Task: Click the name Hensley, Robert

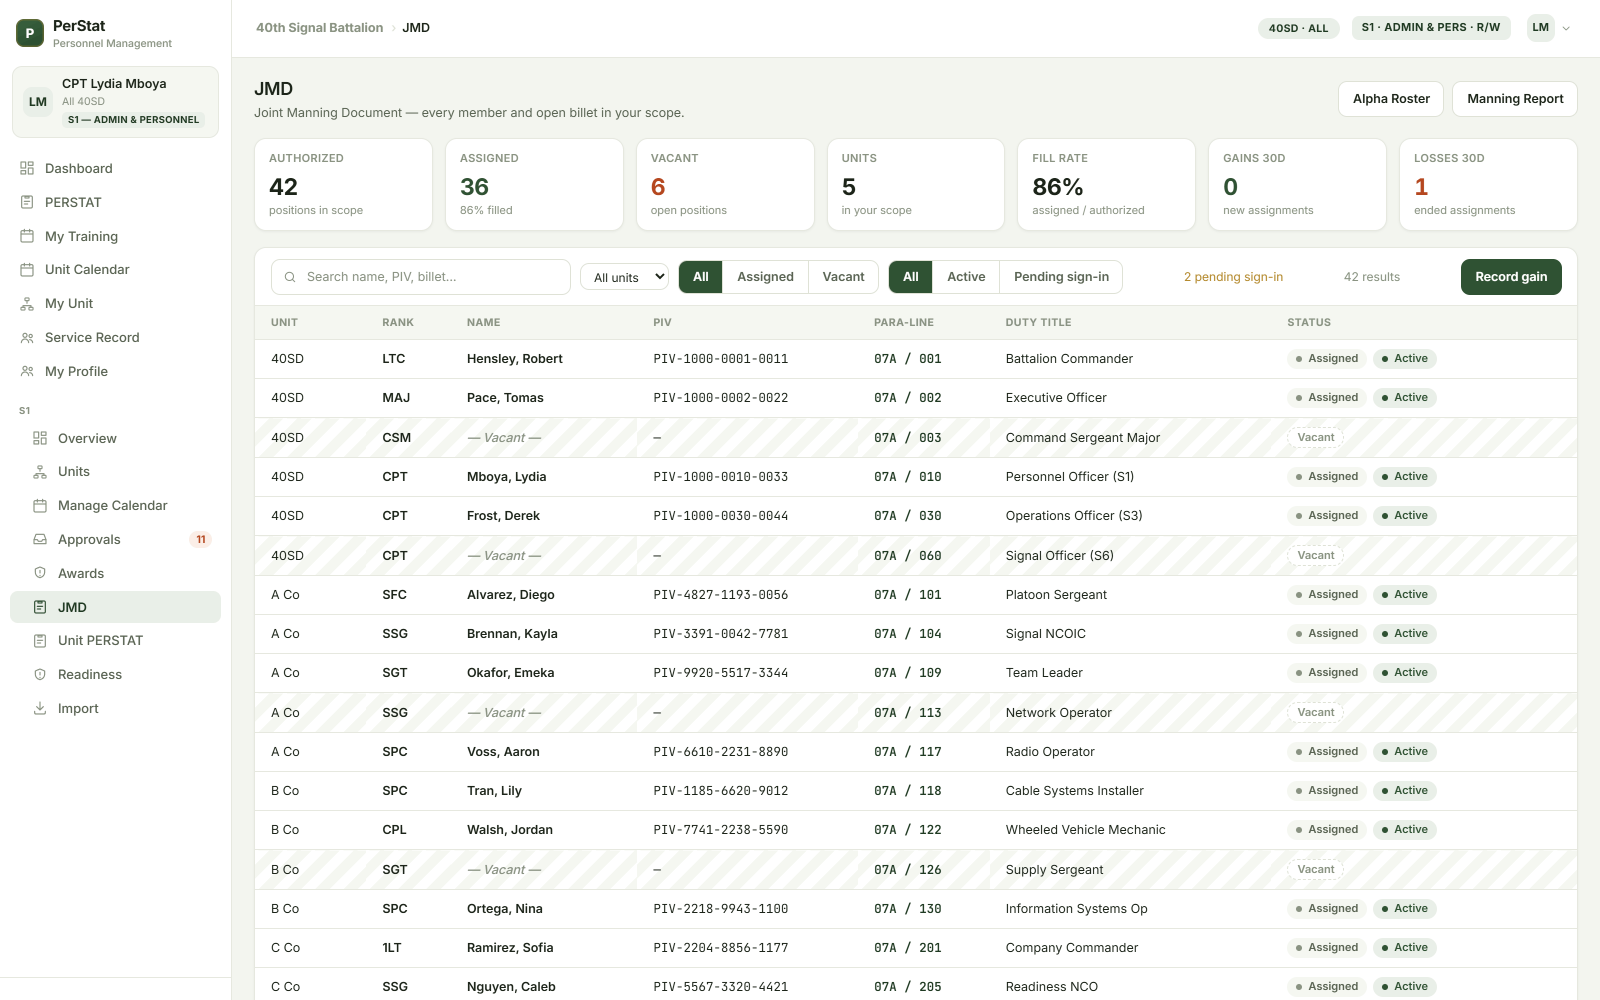Action: [x=515, y=359]
